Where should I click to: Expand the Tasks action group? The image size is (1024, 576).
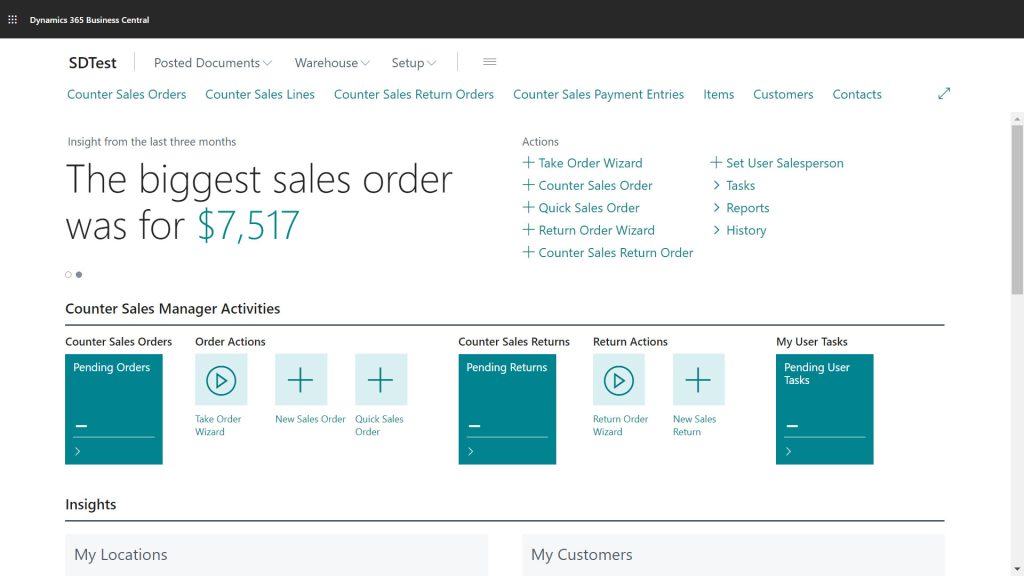[739, 185]
